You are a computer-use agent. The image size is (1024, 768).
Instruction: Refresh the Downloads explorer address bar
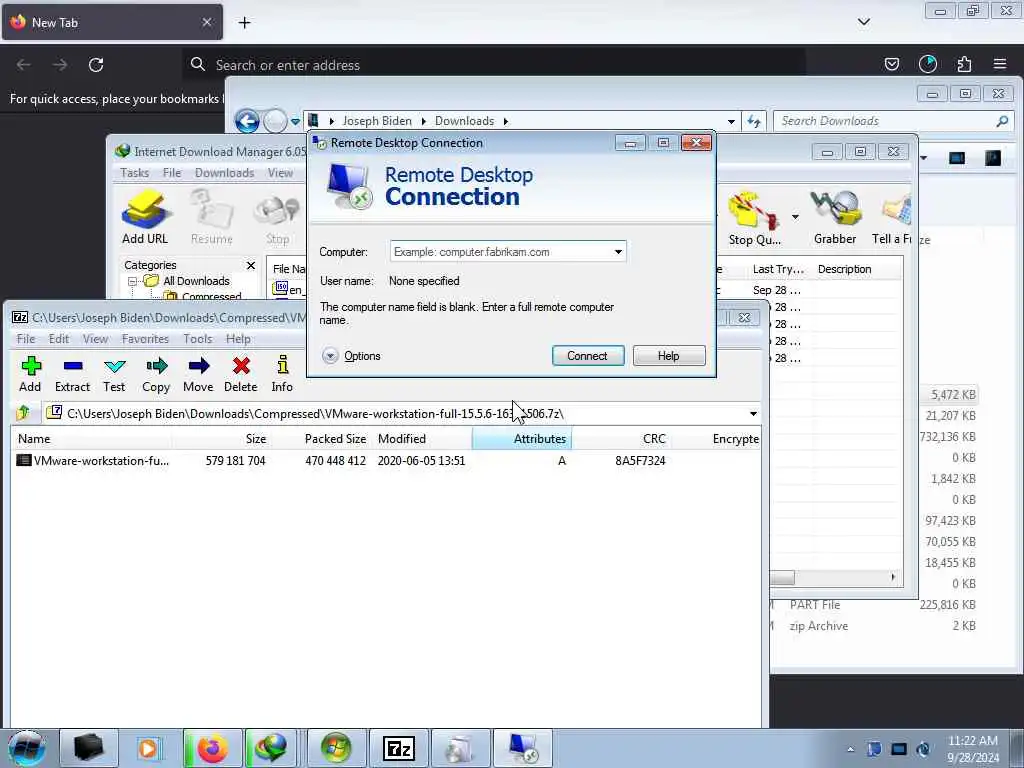pos(754,121)
